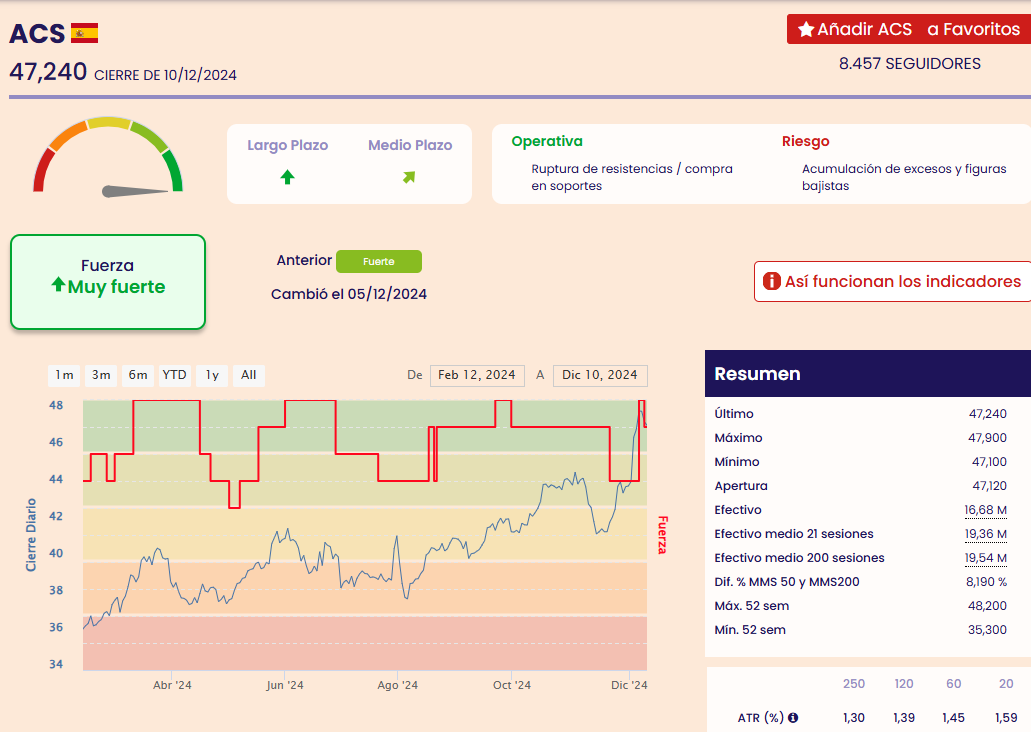Screen dimensions: 1031x732
Task: Click the Efectivo value 16,68 M
Action: click(985, 510)
